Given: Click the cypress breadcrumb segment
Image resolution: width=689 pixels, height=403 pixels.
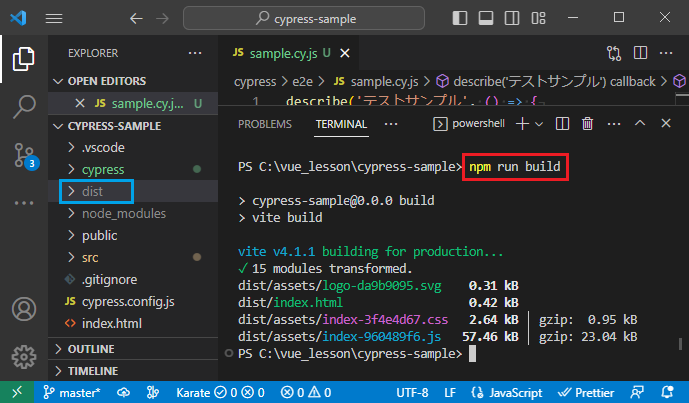Looking at the screenshot, I should (x=255, y=82).
